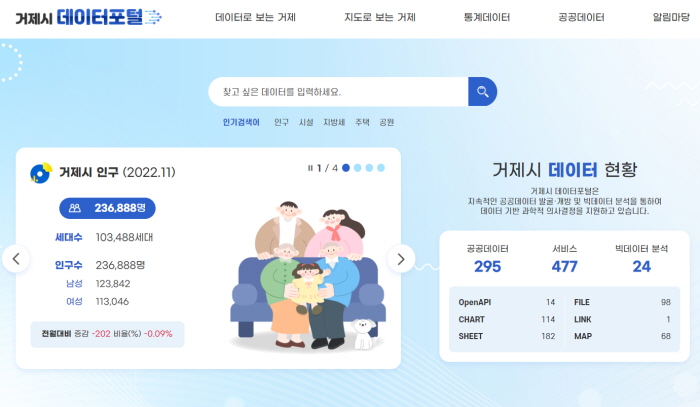This screenshot has height=407, width=700.
Task: Open the 통계데이터 menu
Action: point(487,17)
